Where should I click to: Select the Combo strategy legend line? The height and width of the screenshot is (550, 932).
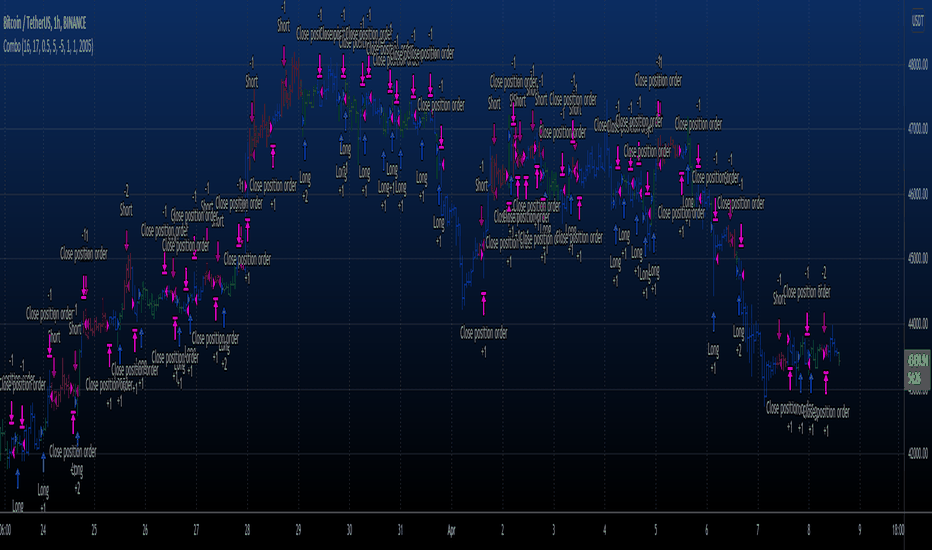click(x=48, y=46)
